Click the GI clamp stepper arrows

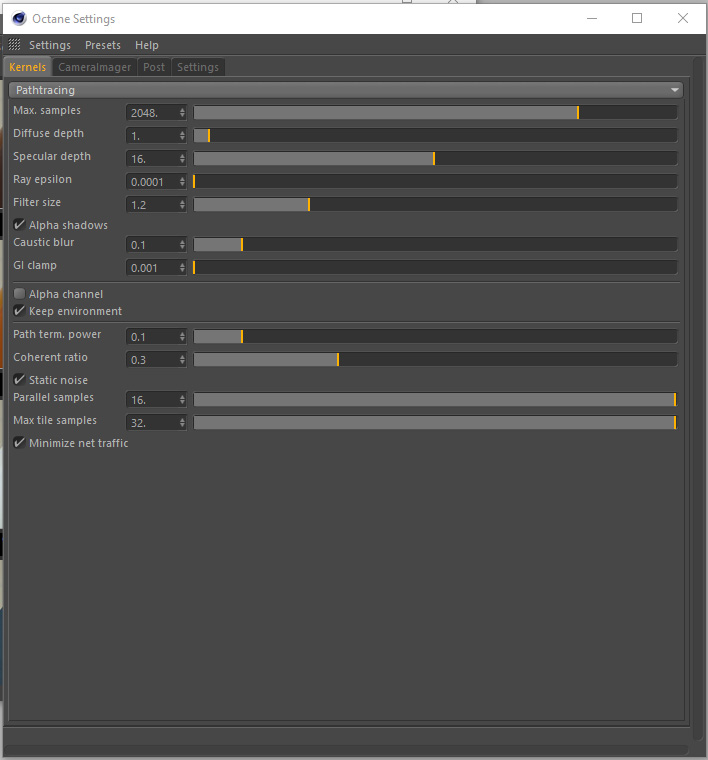pyautogui.click(x=182, y=268)
